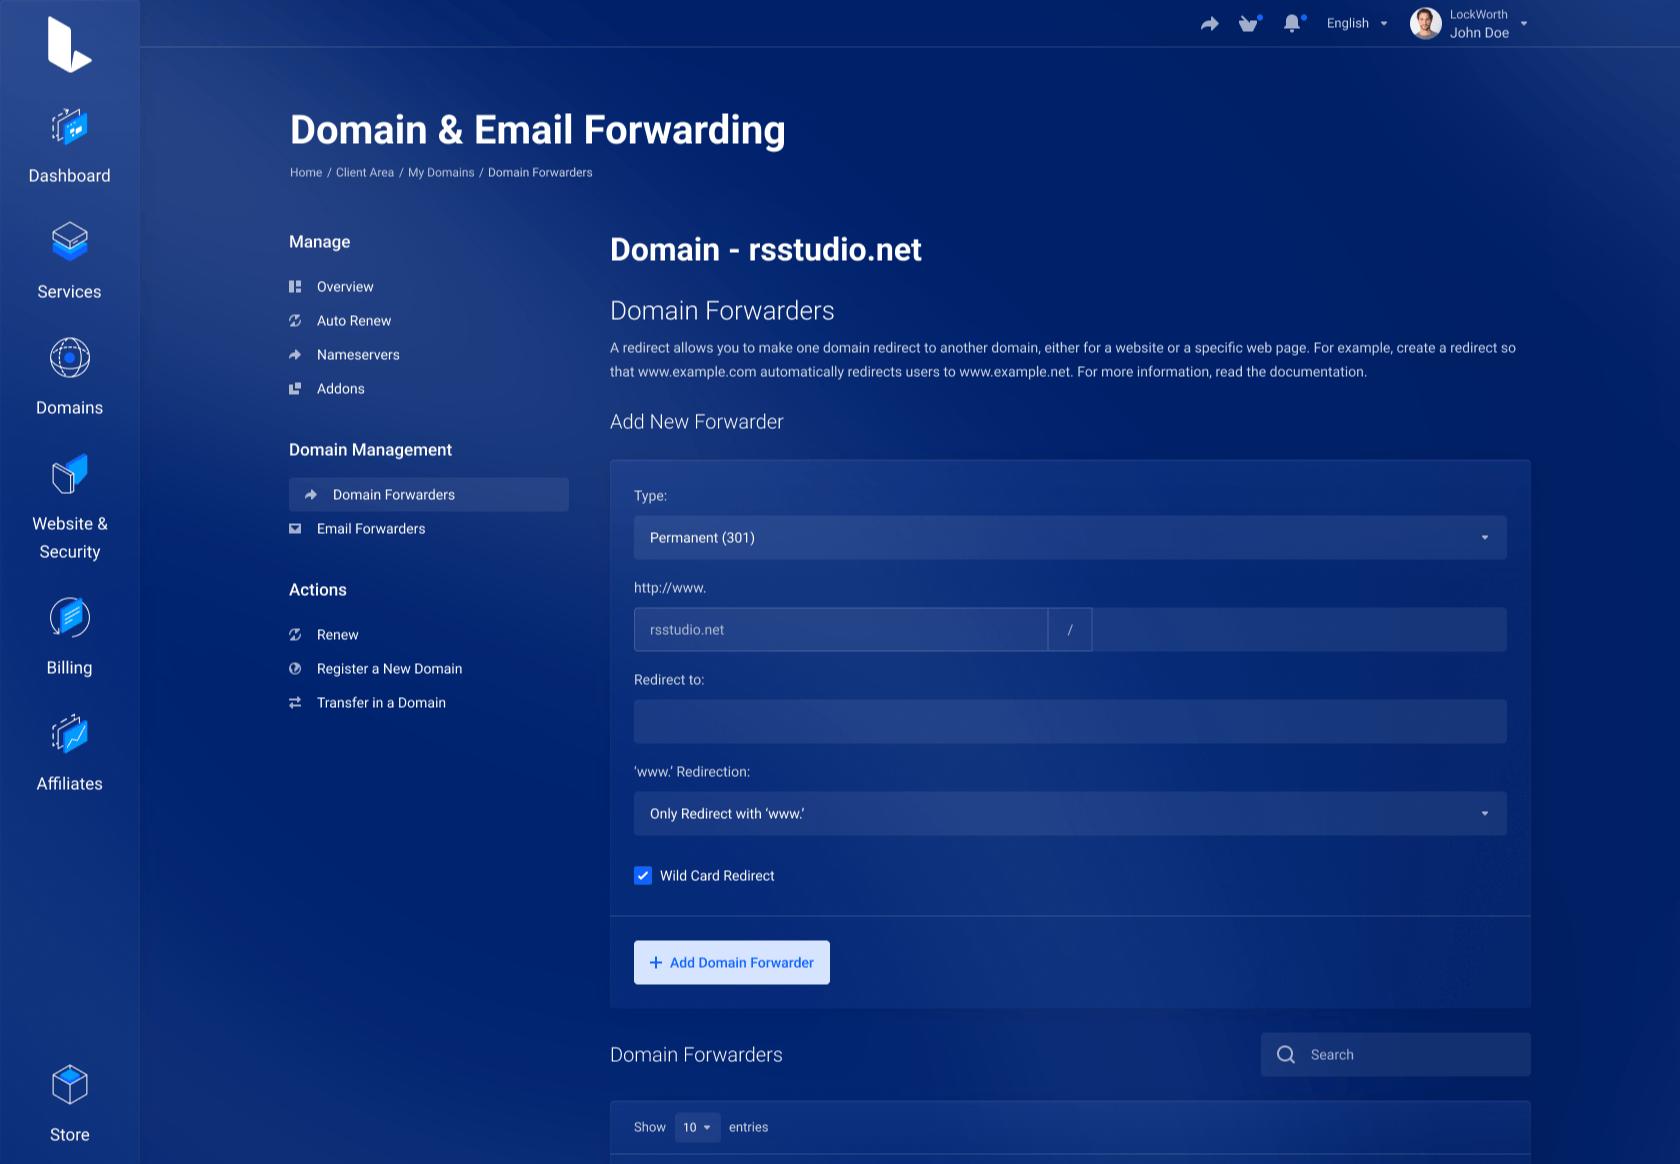Click the Register a New Domain link
This screenshot has width=1680, height=1164.
(x=390, y=669)
